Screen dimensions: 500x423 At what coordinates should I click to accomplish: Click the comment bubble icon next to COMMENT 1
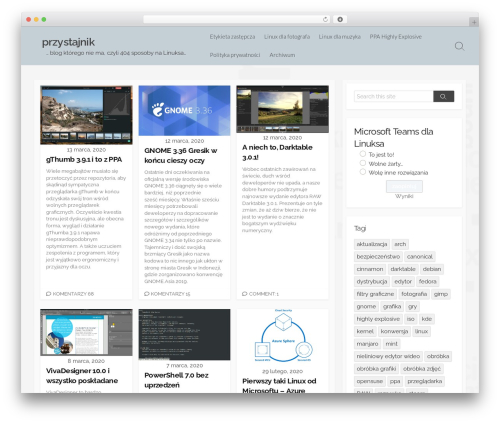click(244, 294)
